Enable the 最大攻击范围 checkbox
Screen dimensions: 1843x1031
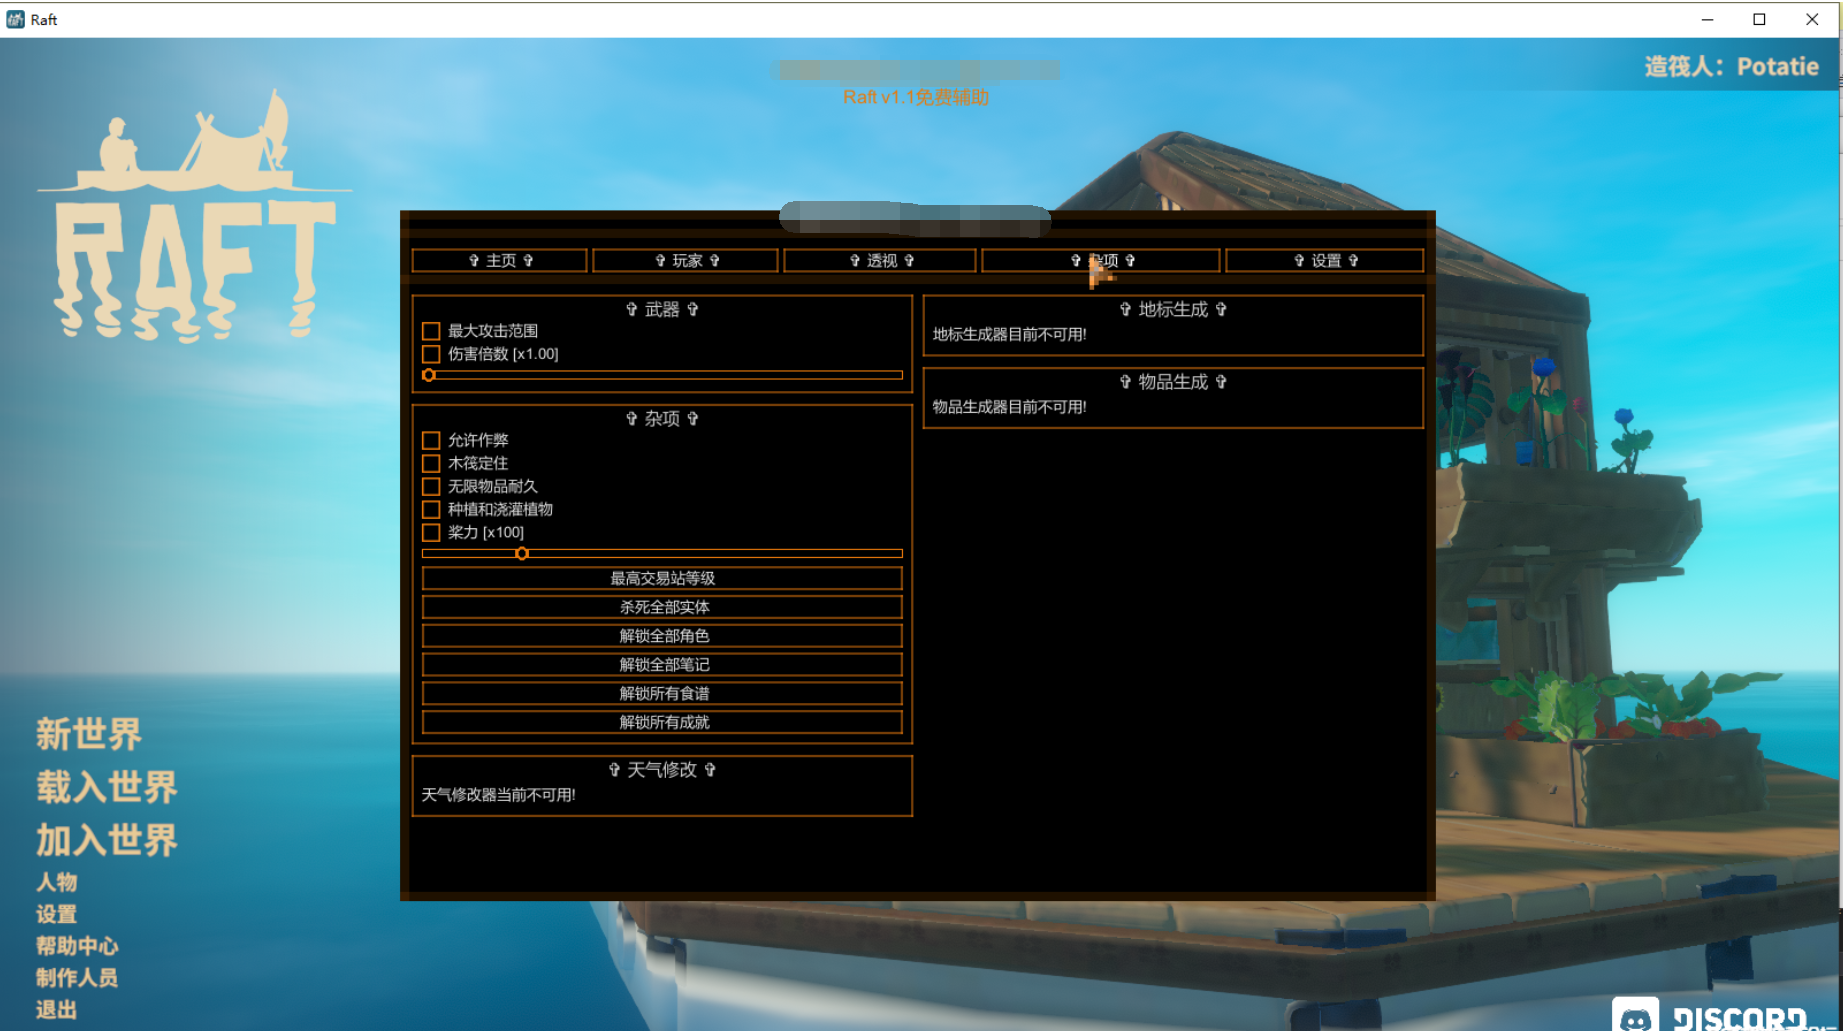pos(431,331)
